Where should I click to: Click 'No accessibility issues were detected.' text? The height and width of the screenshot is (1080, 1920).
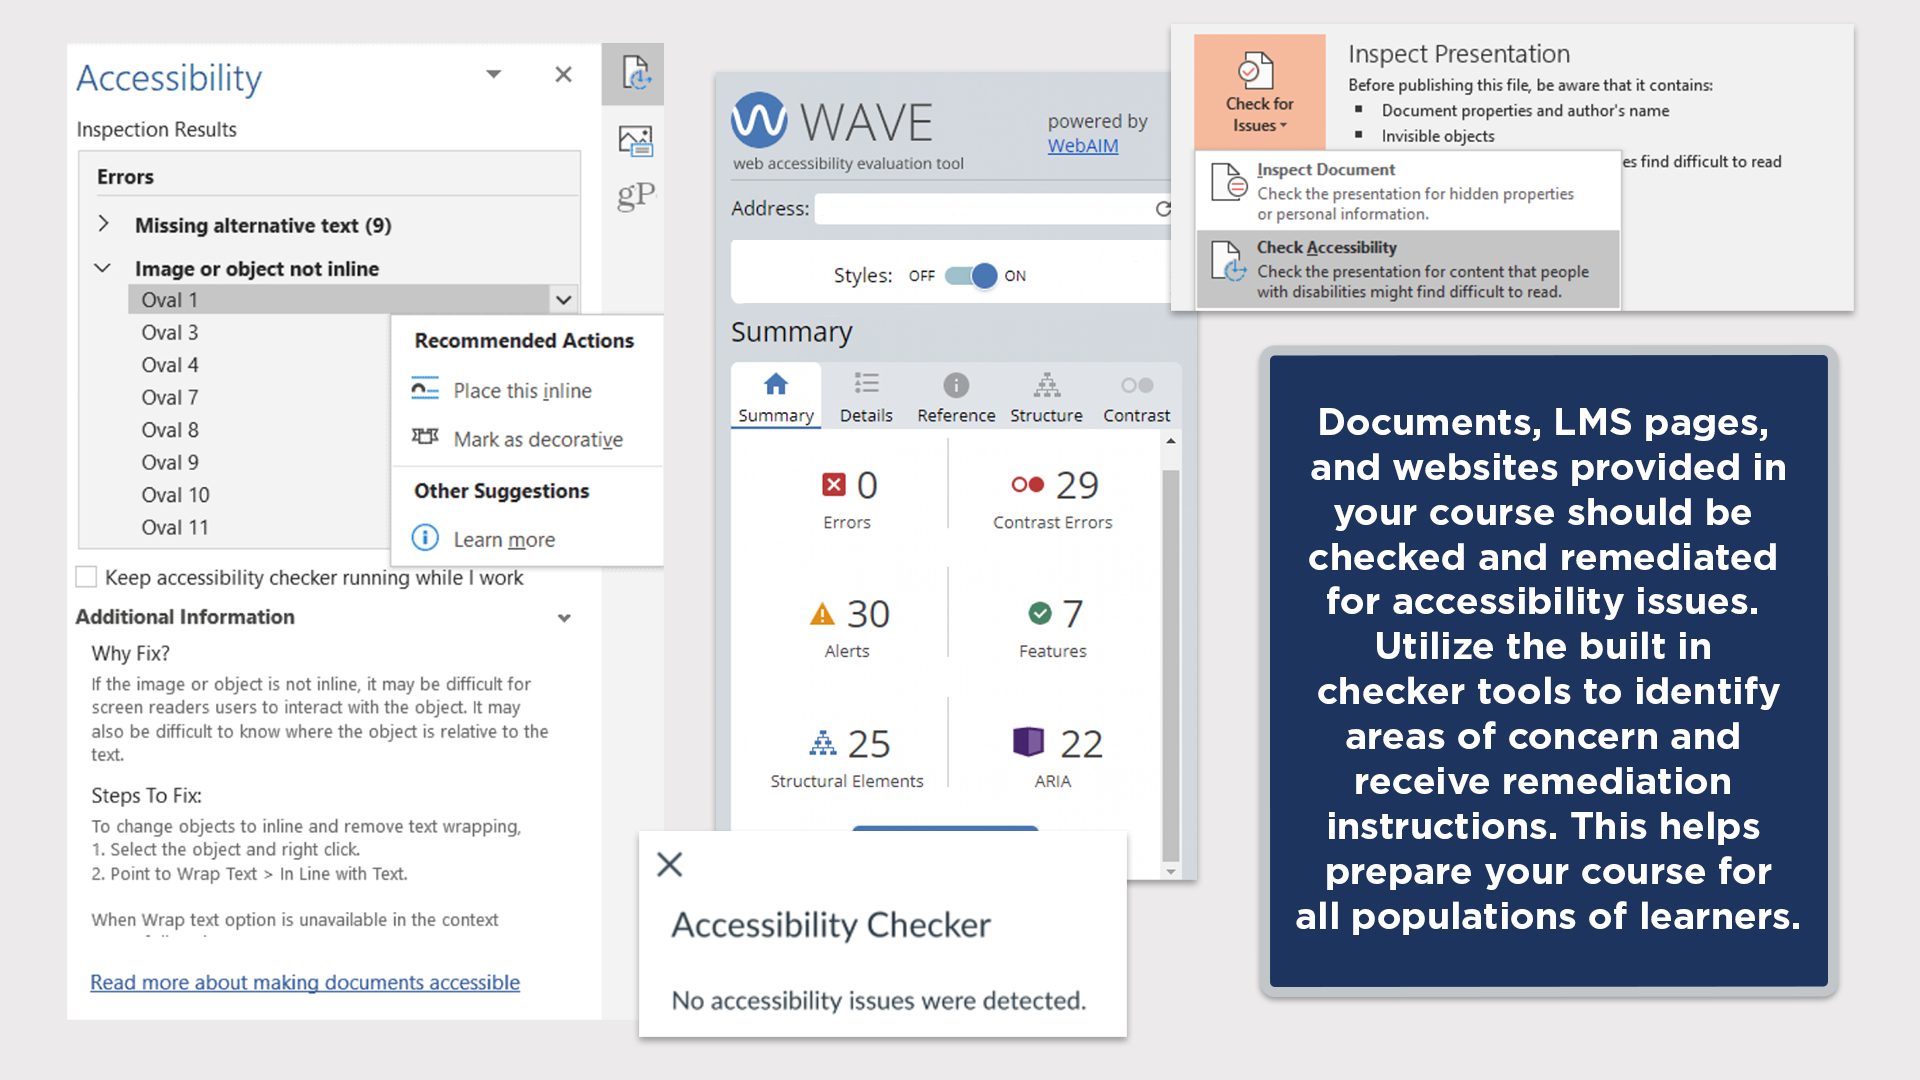pos(878,1001)
